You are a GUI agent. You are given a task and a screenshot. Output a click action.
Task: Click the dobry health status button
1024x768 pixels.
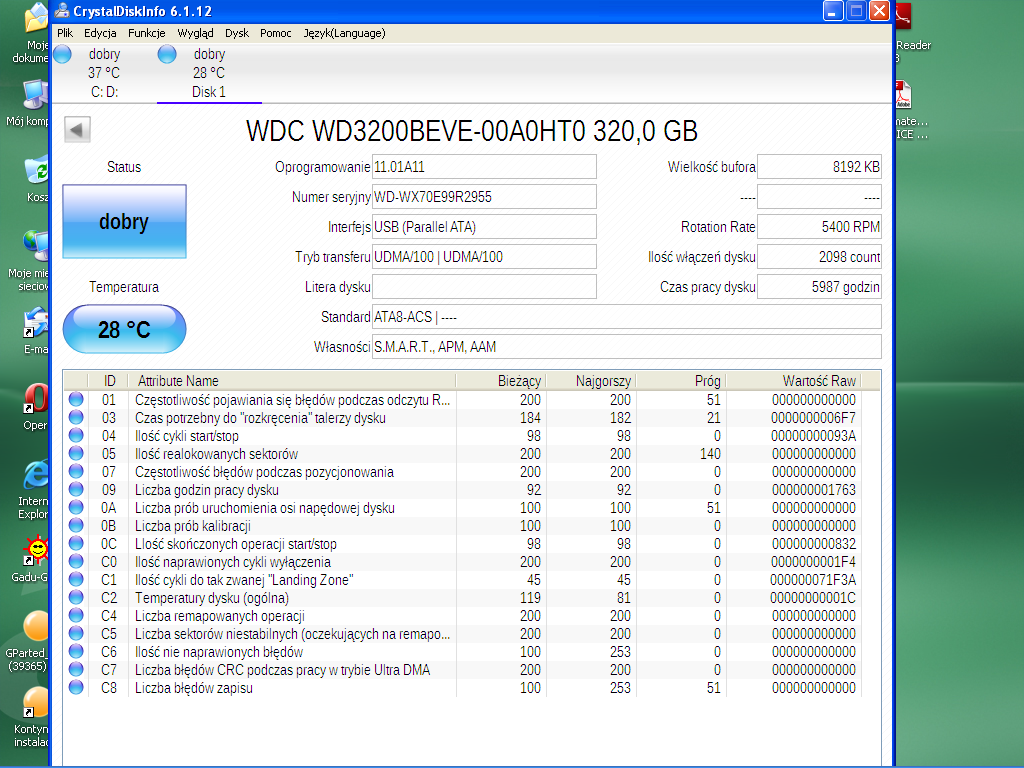[x=124, y=221]
